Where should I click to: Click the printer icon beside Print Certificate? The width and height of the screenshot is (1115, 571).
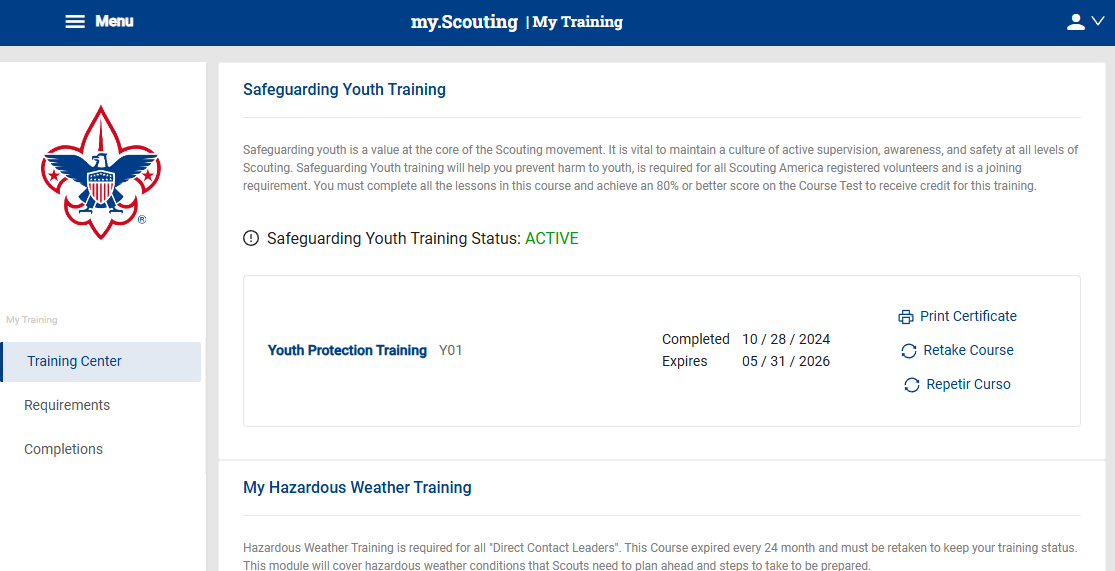point(906,317)
